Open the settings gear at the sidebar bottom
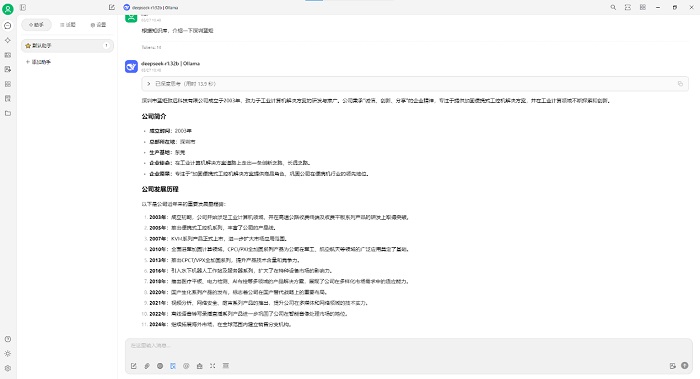This screenshot has height=379, width=700. (x=8, y=368)
